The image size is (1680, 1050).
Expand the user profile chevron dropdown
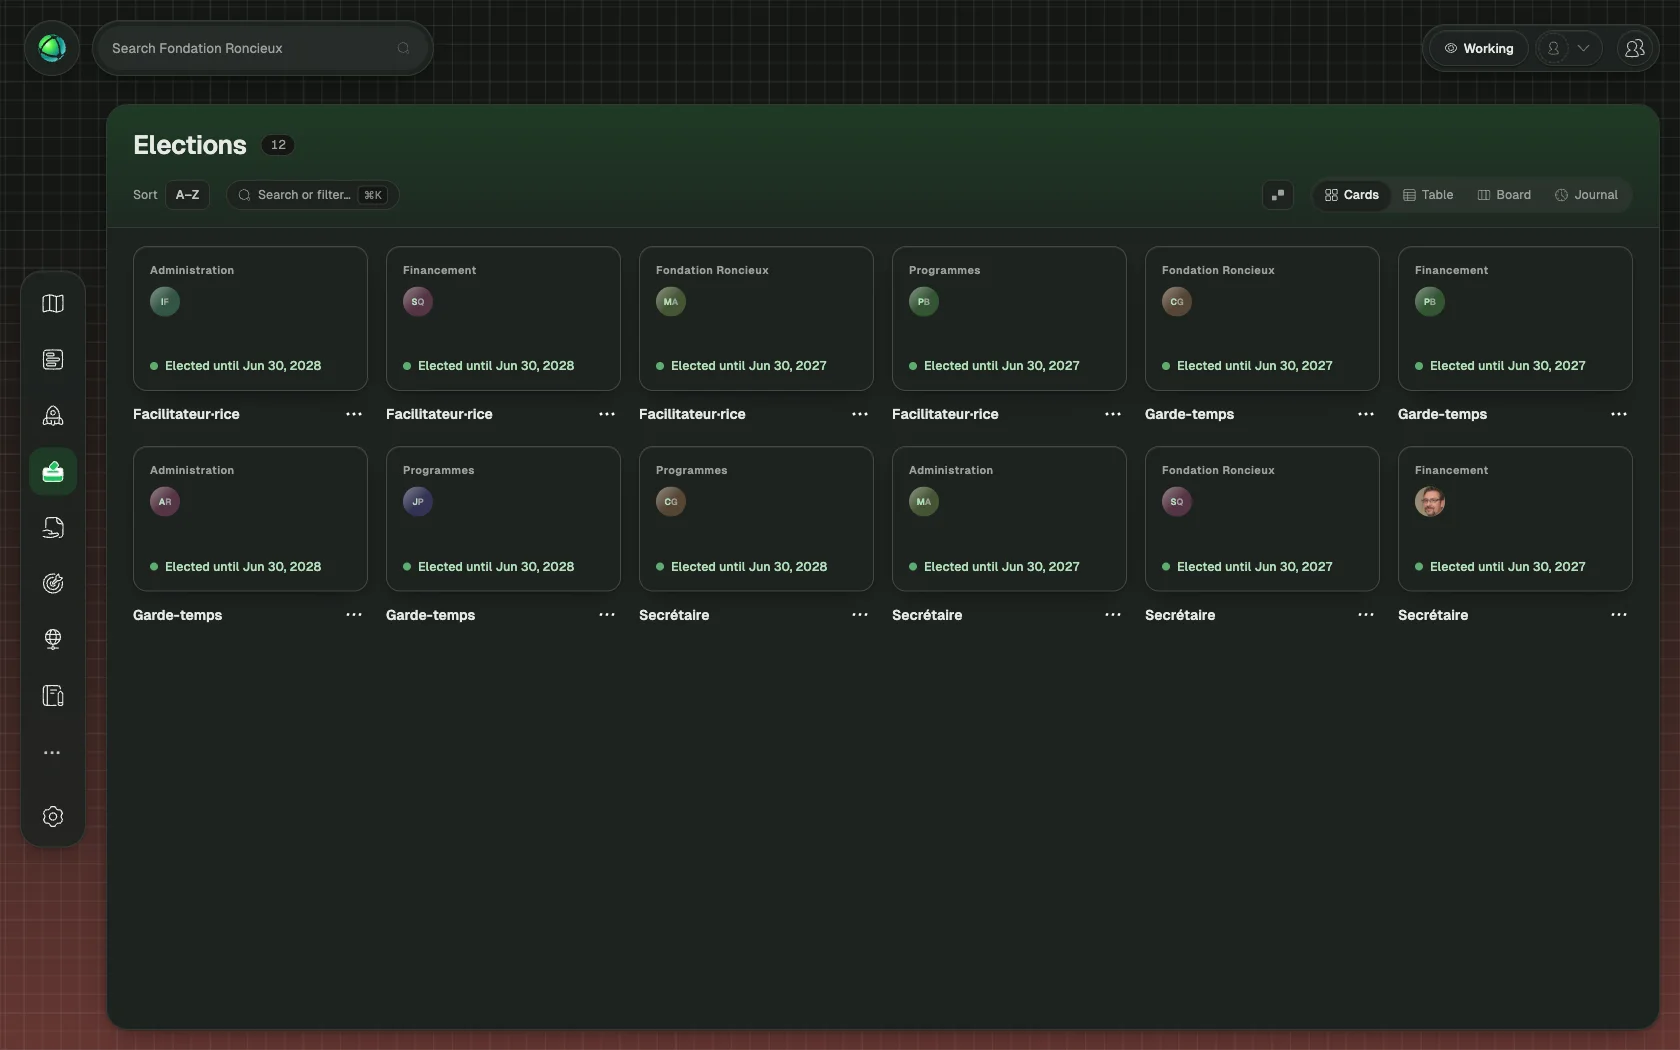coord(1583,48)
